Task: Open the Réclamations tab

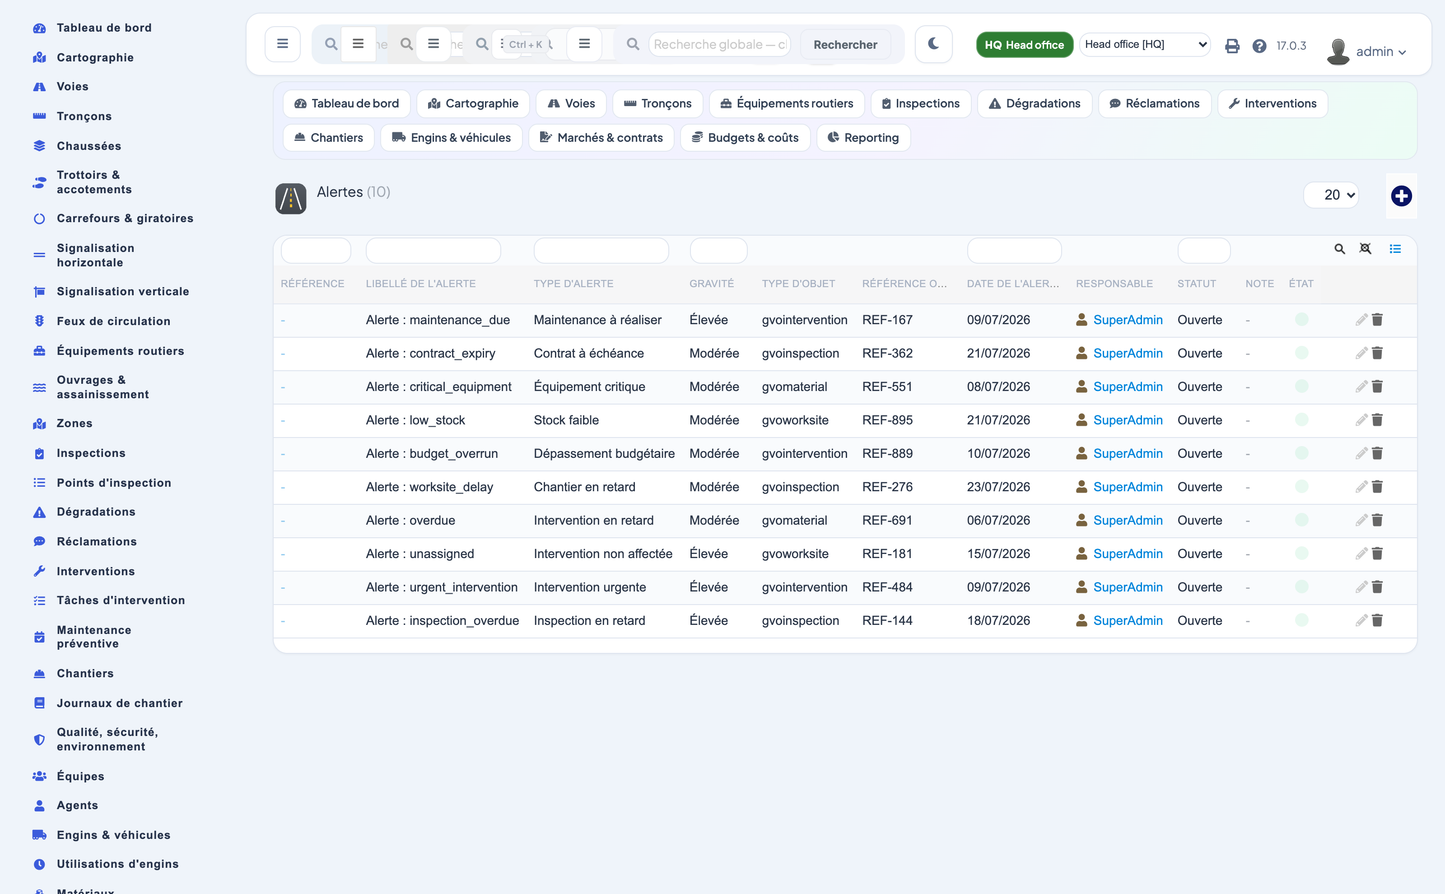Action: pos(1154,103)
